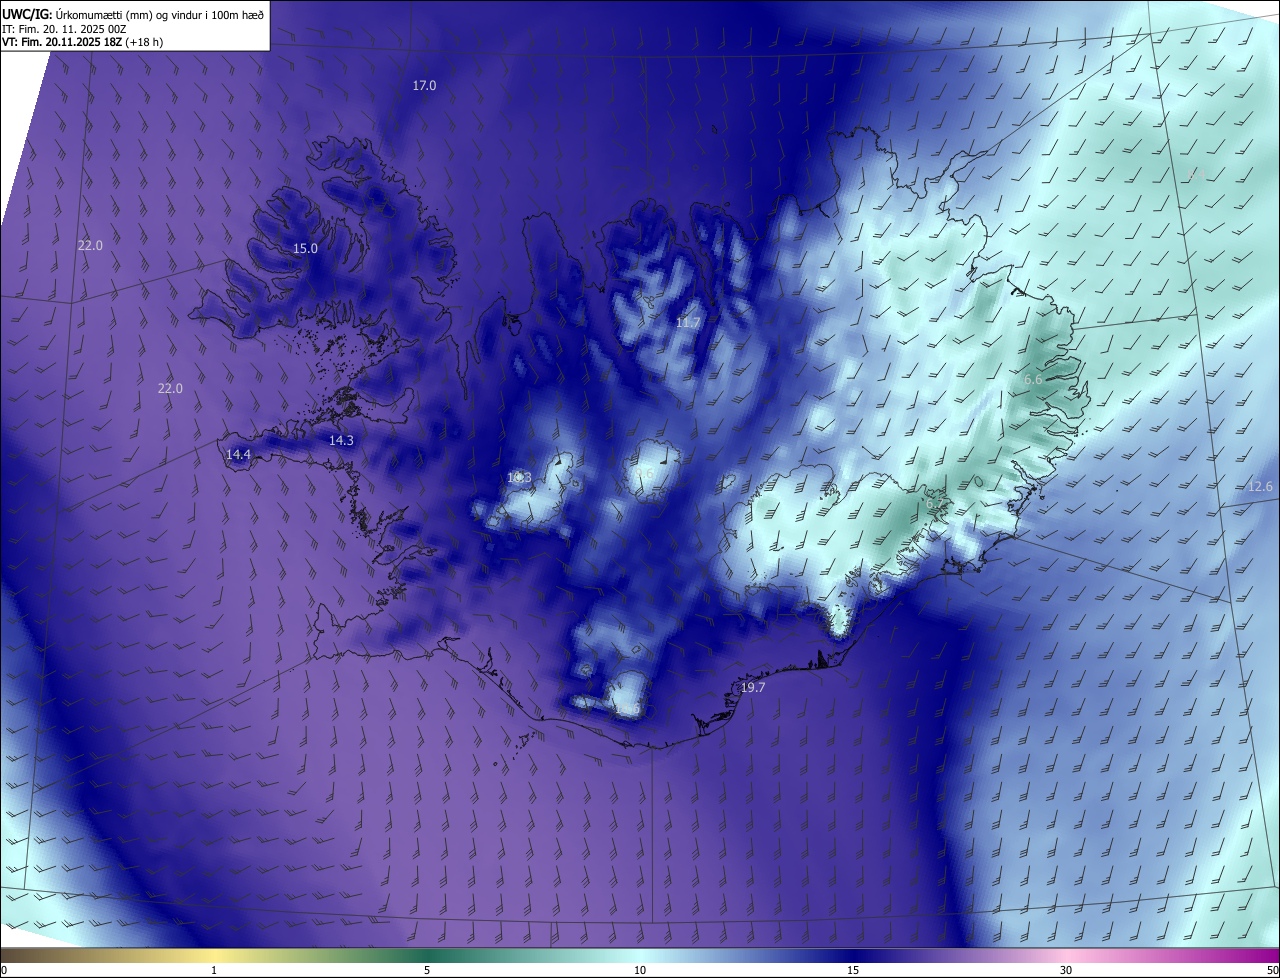Click the UWC/IG map title text
Image resolution: width=1280 pixels, height=978 pixels.
tap(133, 14)
